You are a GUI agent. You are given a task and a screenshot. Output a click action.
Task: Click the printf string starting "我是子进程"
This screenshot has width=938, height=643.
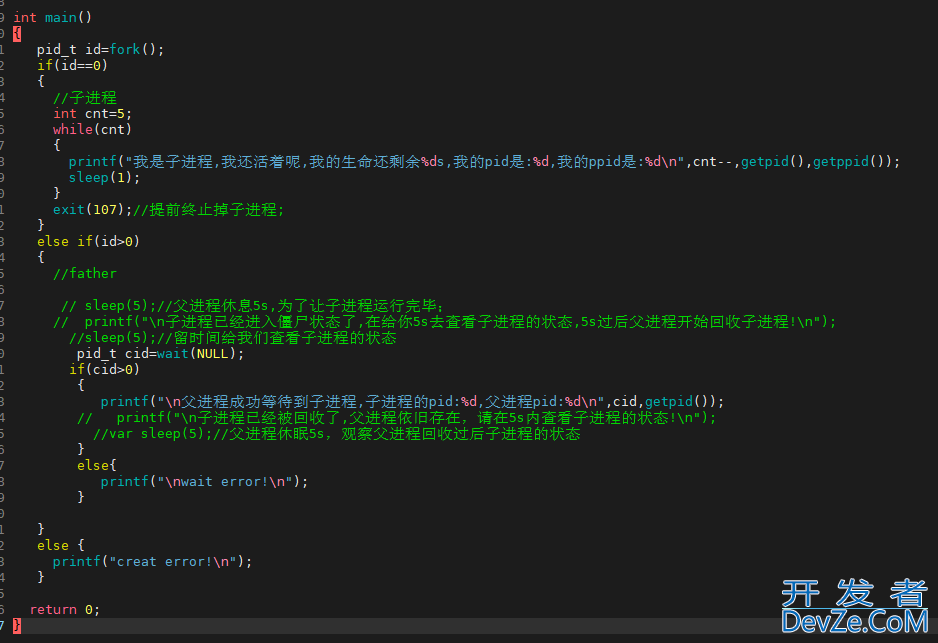pos(404,161)
